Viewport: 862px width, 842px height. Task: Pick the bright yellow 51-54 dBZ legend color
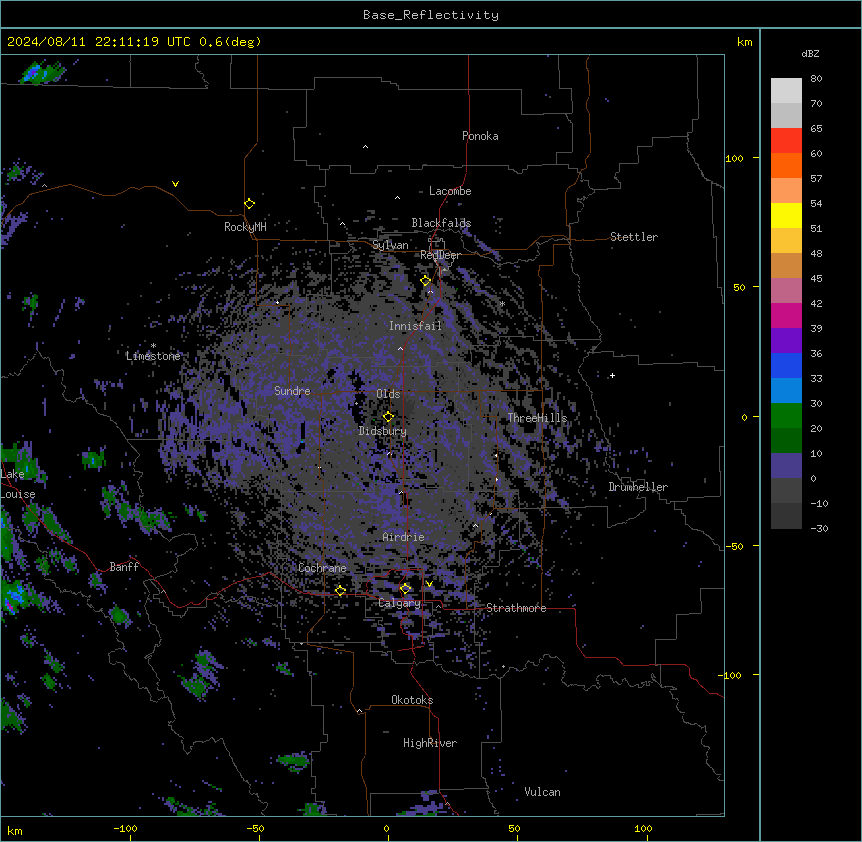click(x=786, y=215)
